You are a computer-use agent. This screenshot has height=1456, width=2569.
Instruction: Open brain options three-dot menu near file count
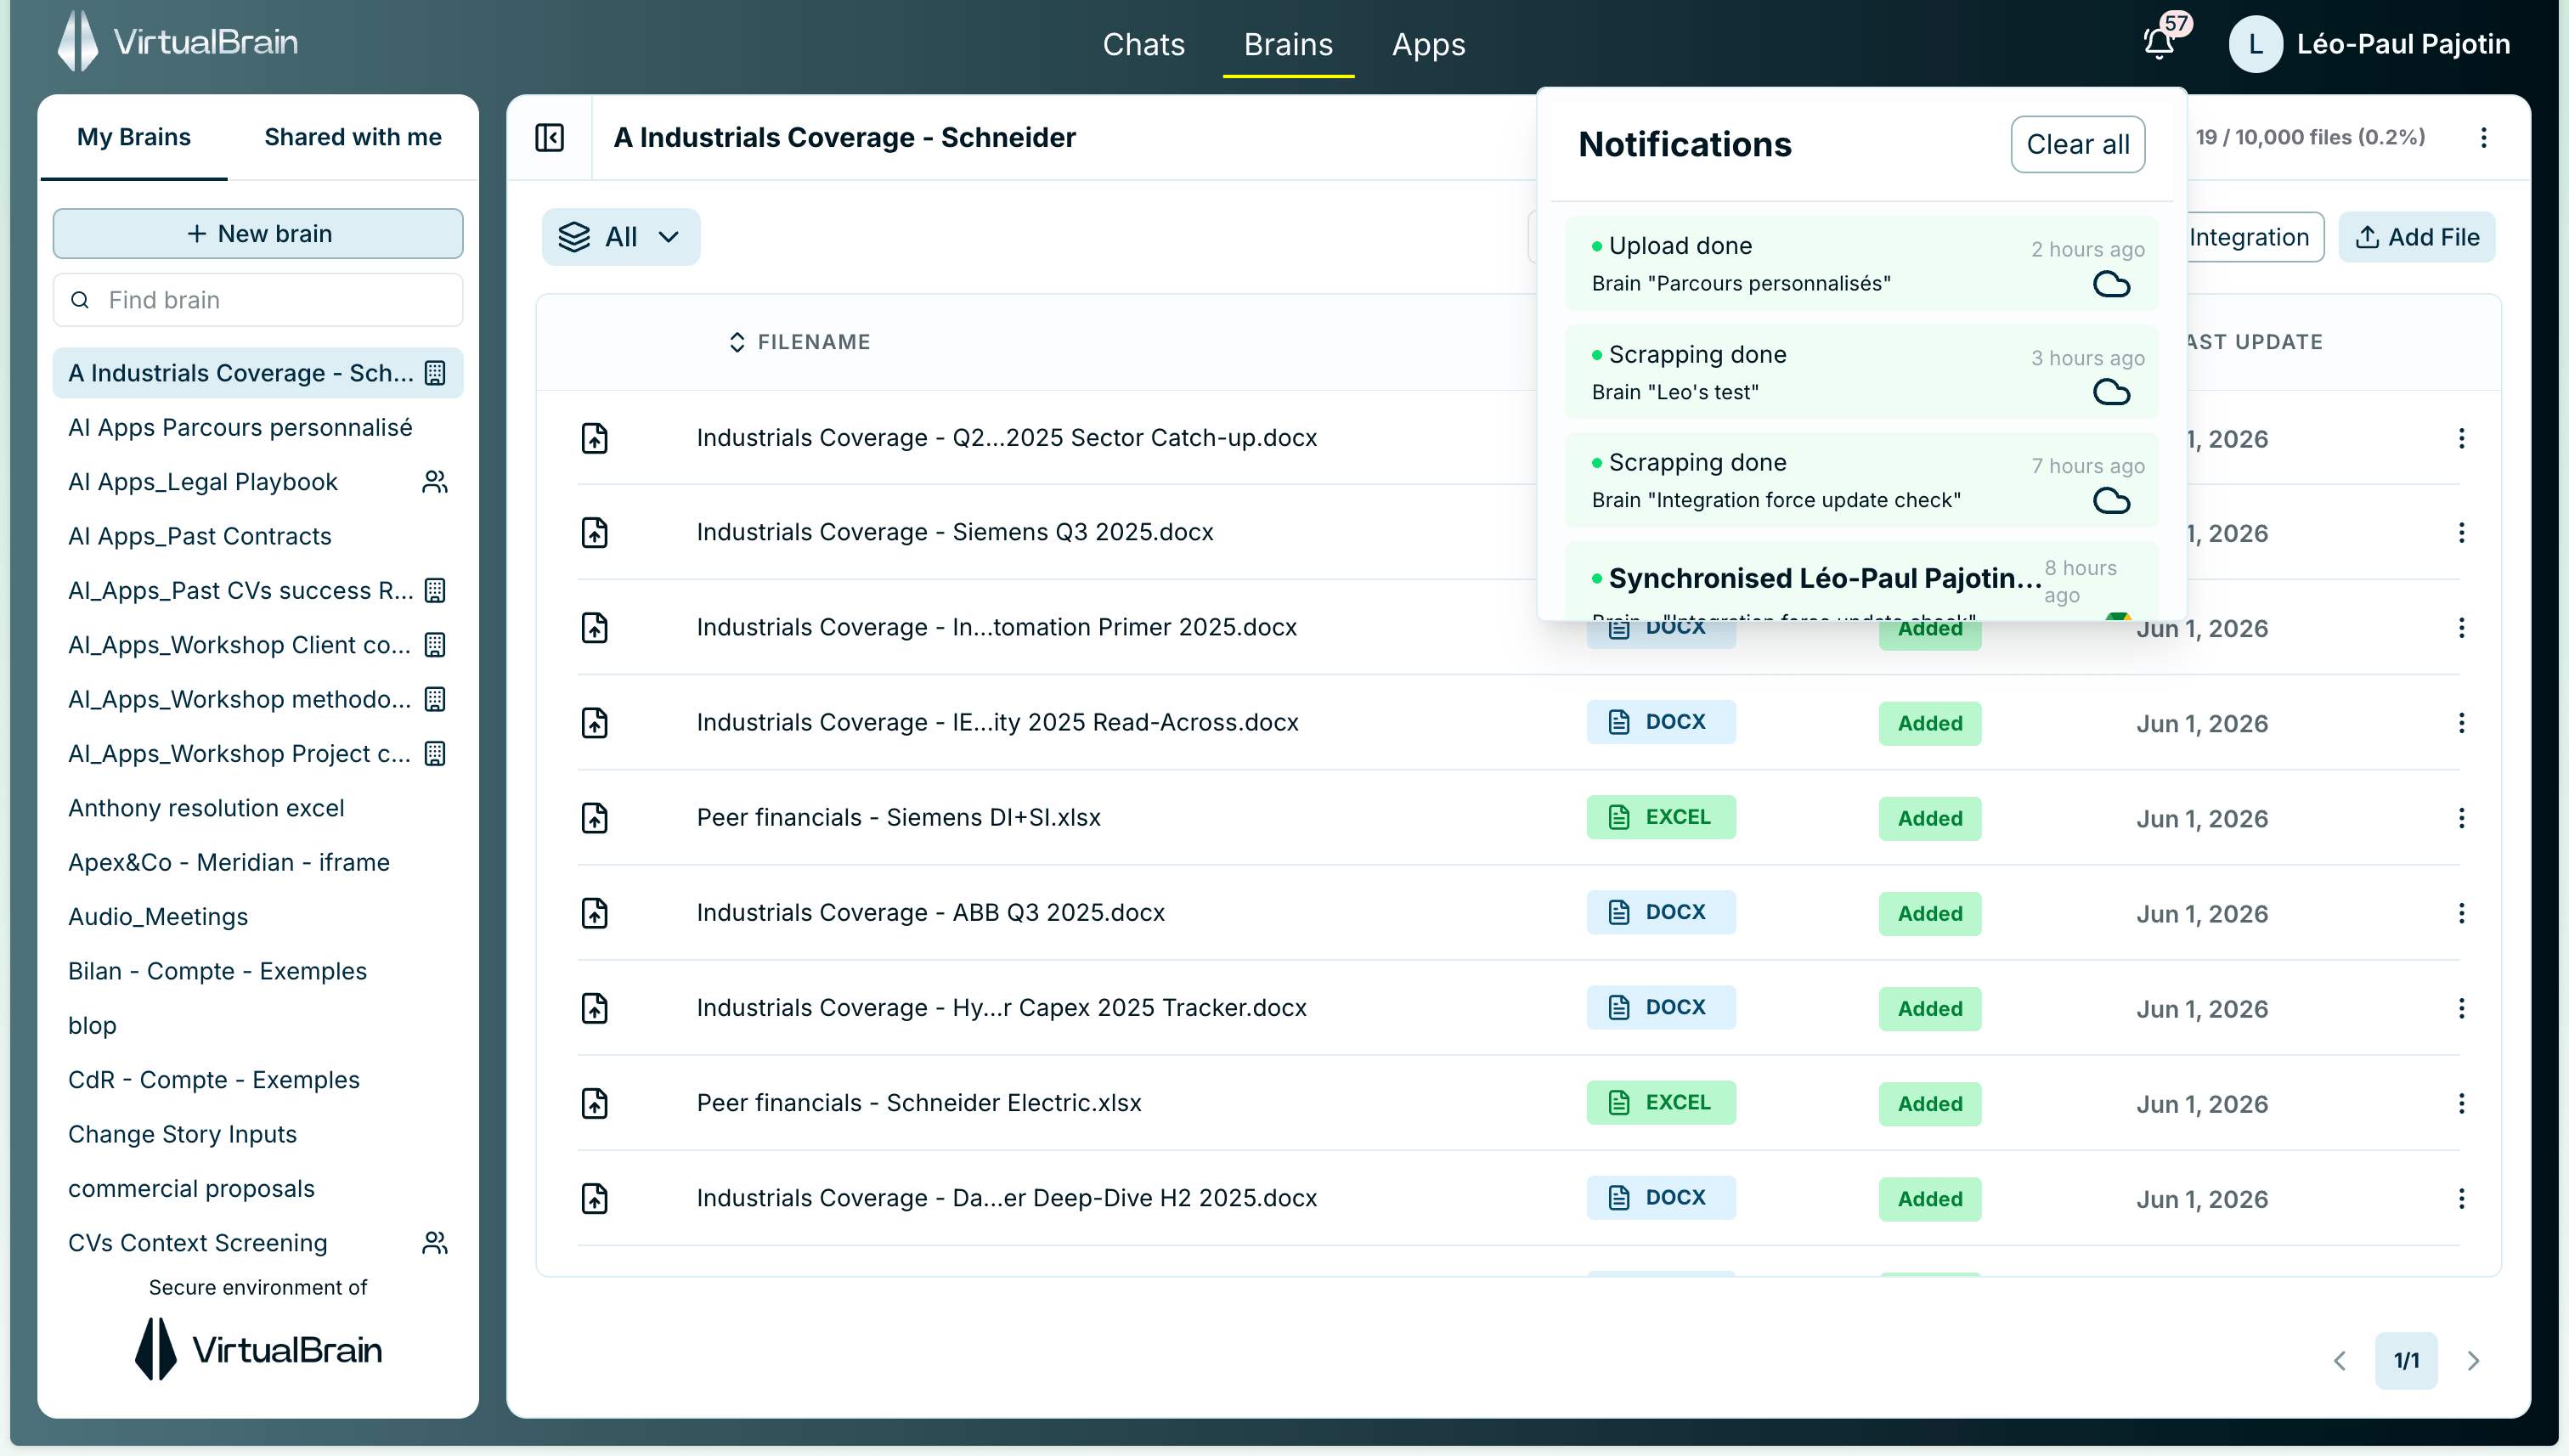point(2484,138)
